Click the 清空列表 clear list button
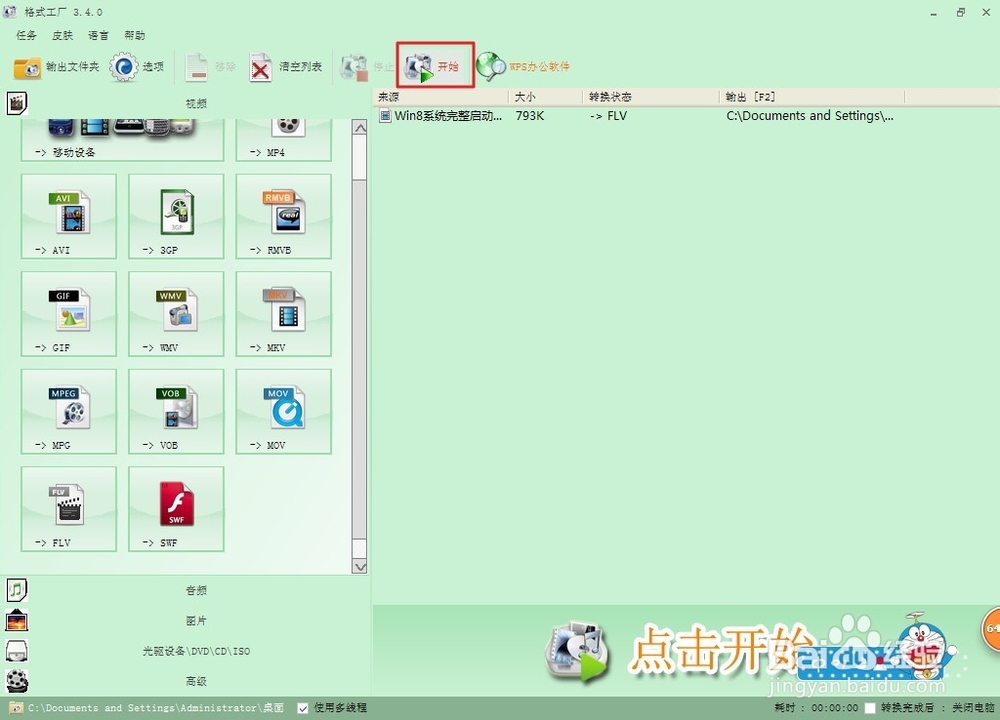Image resolution: width=1000 pixels, height=720 pixels. click(x=286, y=66)
